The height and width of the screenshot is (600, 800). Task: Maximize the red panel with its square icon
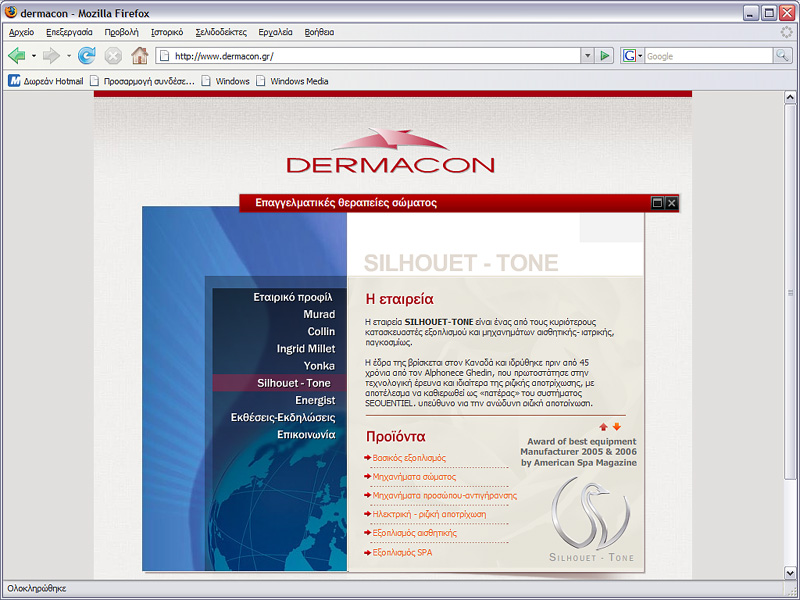[658, 203]
